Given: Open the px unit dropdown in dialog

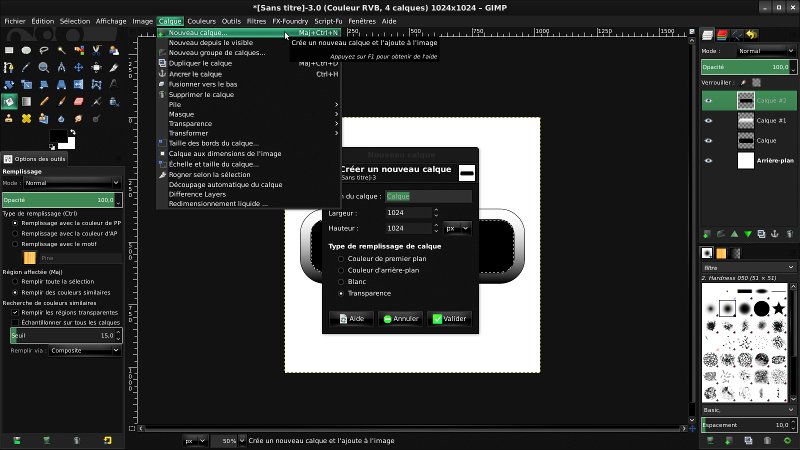Looking at the screenshot, I should pyautogui.click(x=457, y=229).
